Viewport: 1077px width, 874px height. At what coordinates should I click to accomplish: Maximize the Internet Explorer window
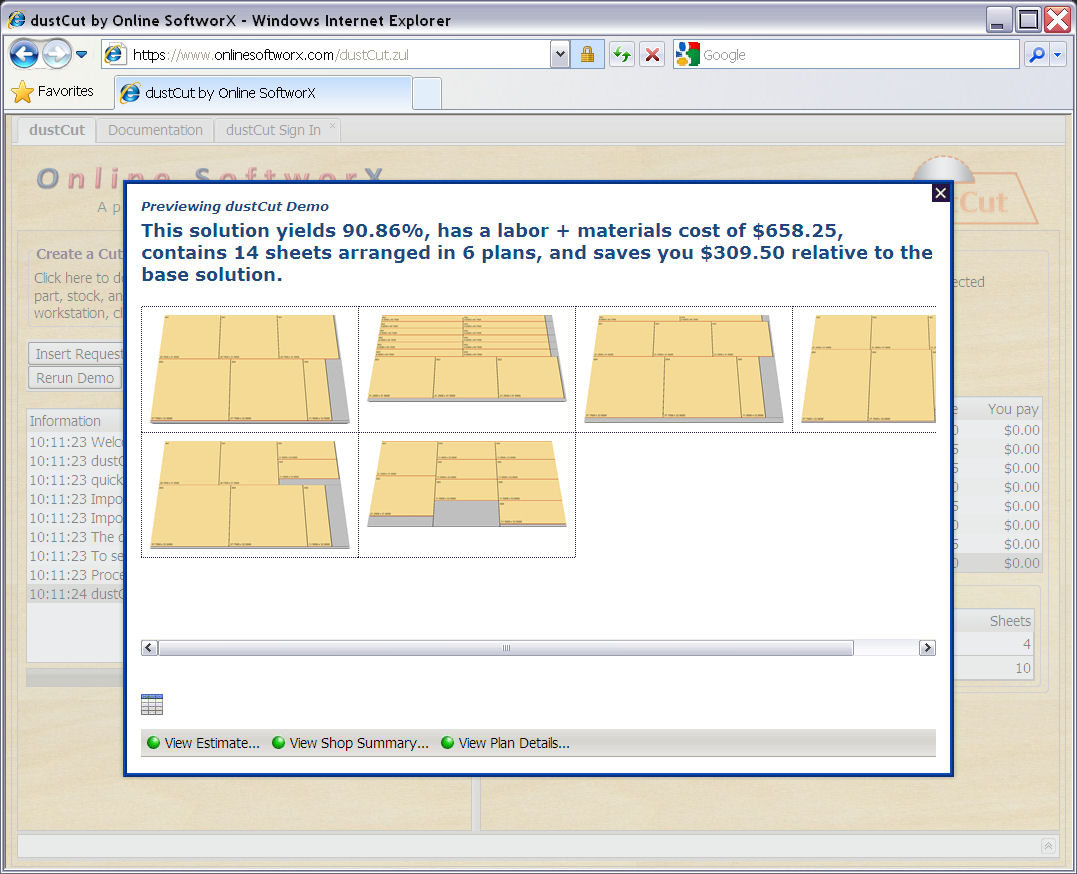tap(1028, 20)
